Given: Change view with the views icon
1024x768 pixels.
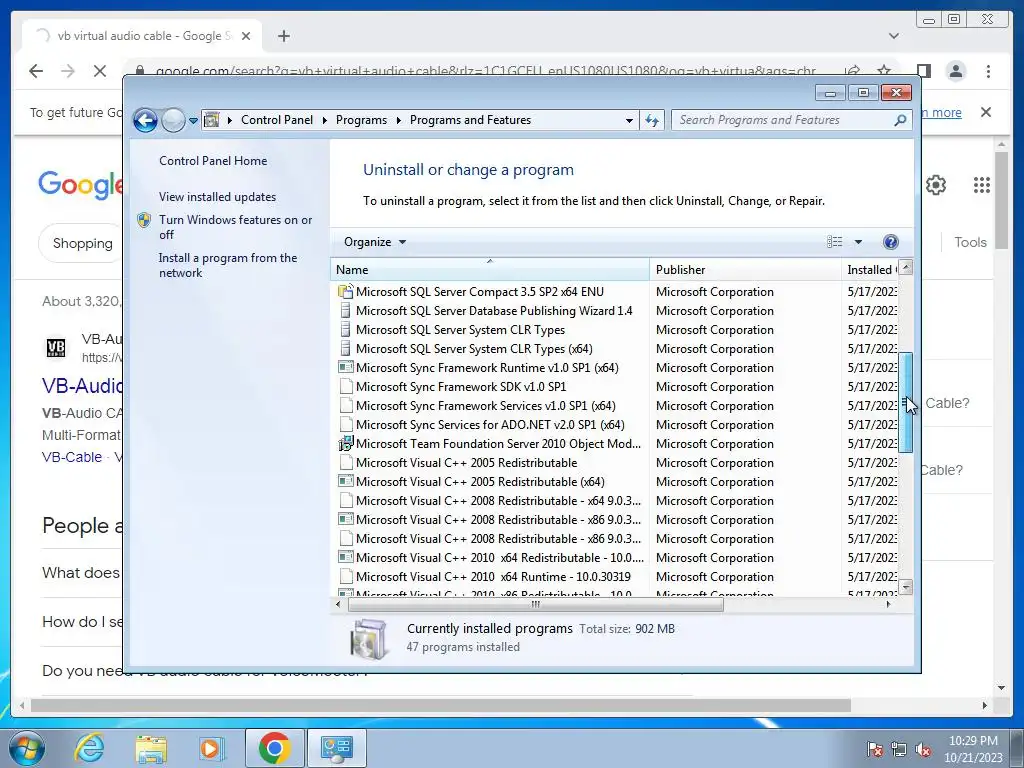Looking at the screenshot, I should pos(834,242).
